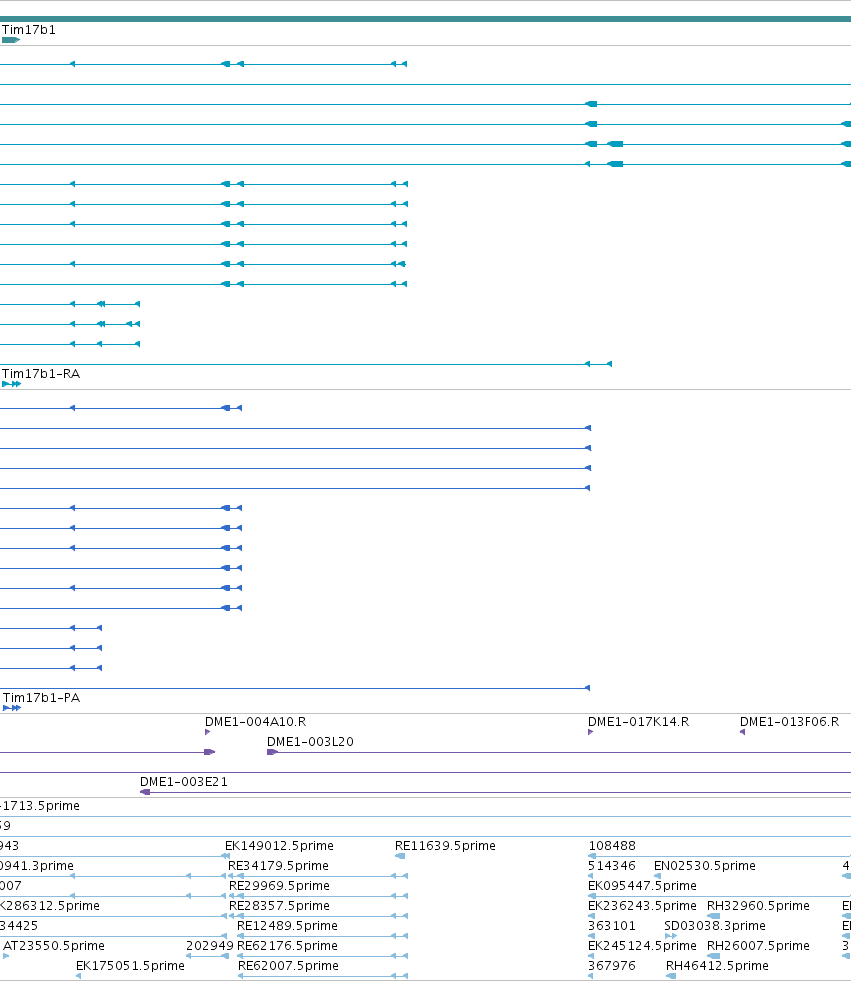851x981 pixels.
Task: Click the long teal bar at top
Action: (426, 19)
